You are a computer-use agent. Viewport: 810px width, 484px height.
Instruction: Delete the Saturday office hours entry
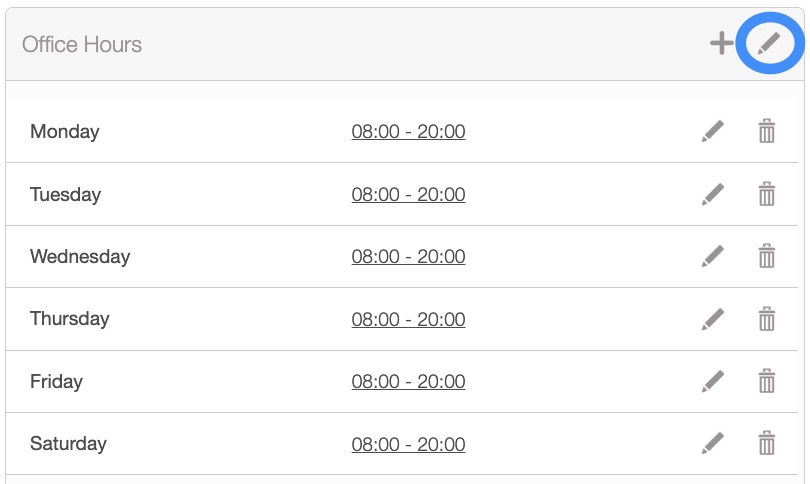pyautogui.click(x=767, y=443)
